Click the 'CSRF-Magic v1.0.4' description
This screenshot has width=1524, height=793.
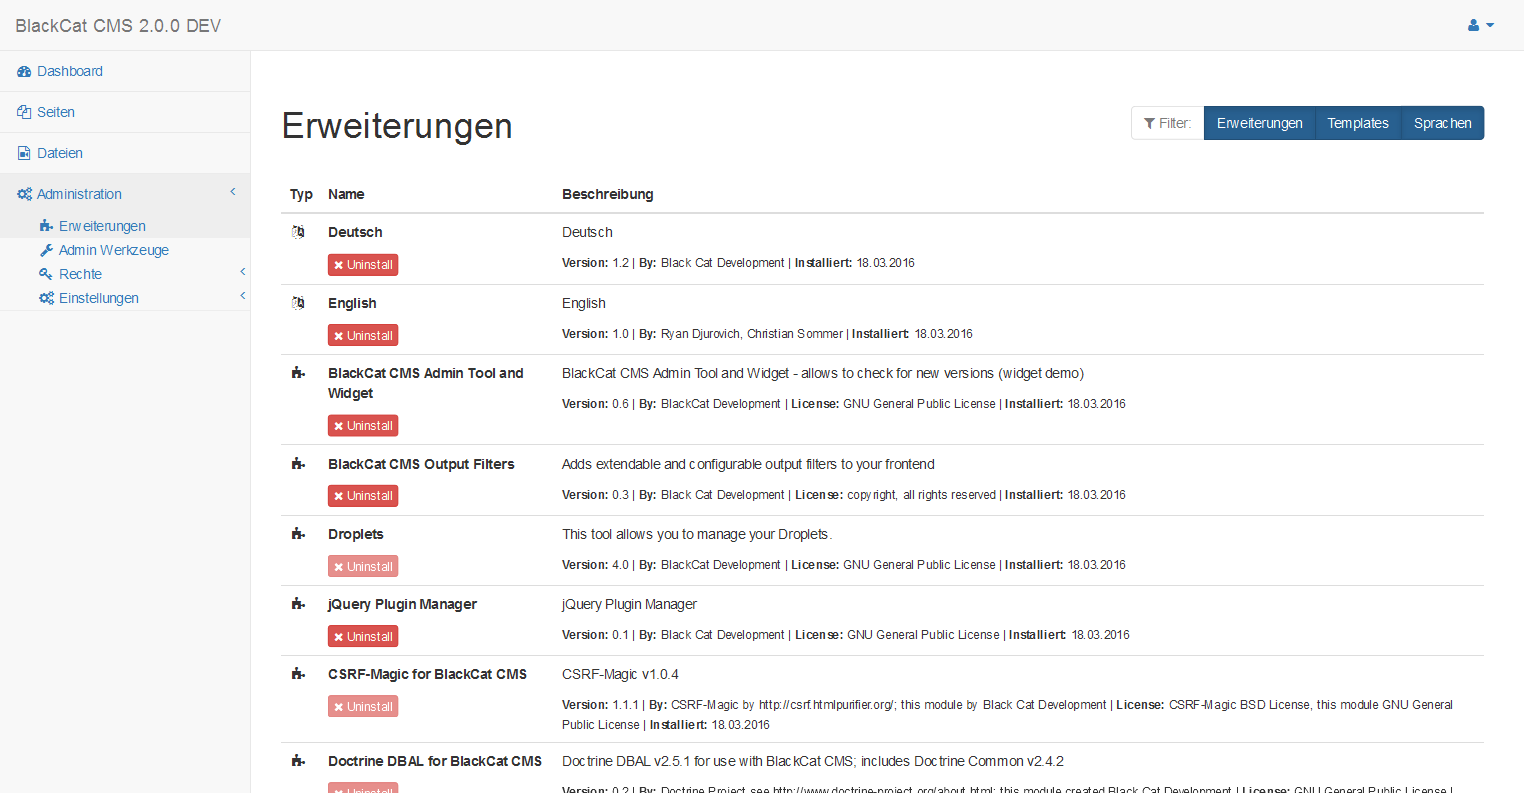coord(620,674)
